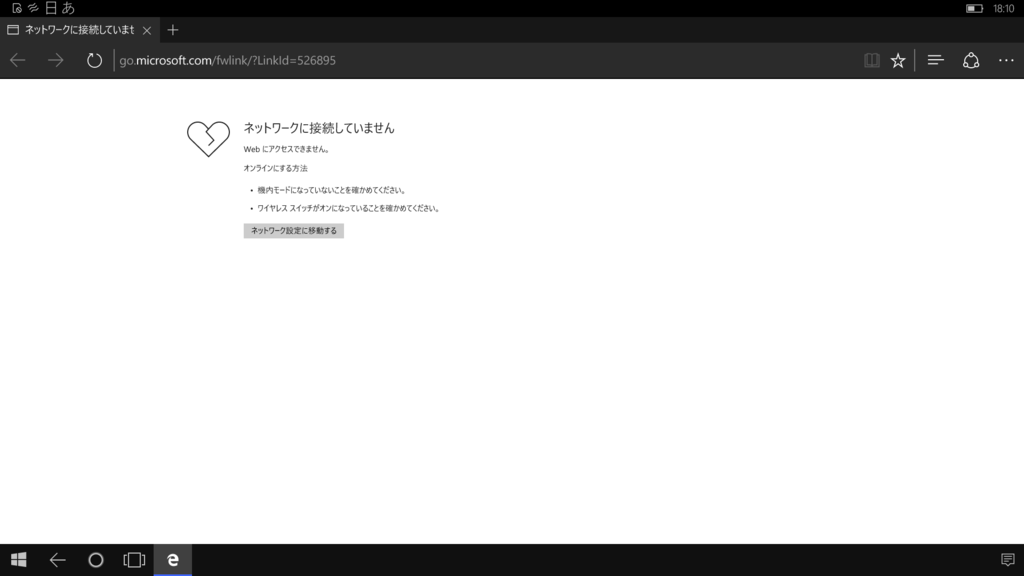Click the オンラインにする方法 text
1024x576 pixels.
click(276, 168)
